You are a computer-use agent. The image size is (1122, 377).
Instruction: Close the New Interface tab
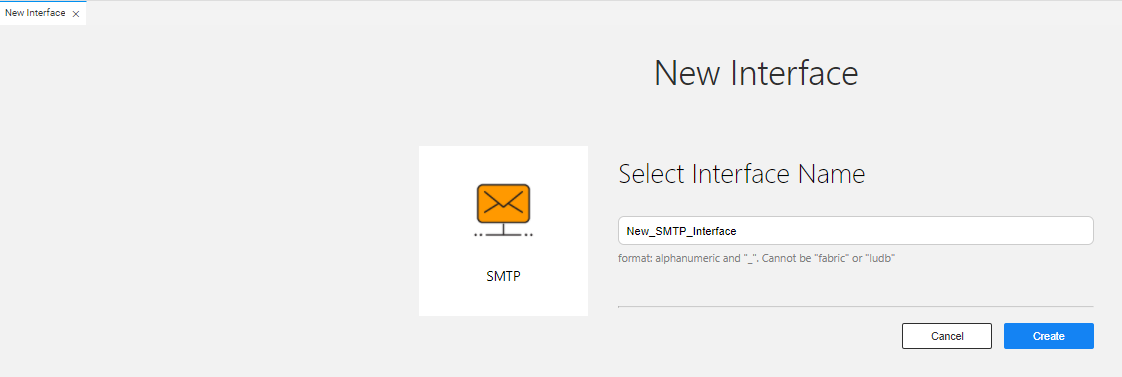point(76,14)
